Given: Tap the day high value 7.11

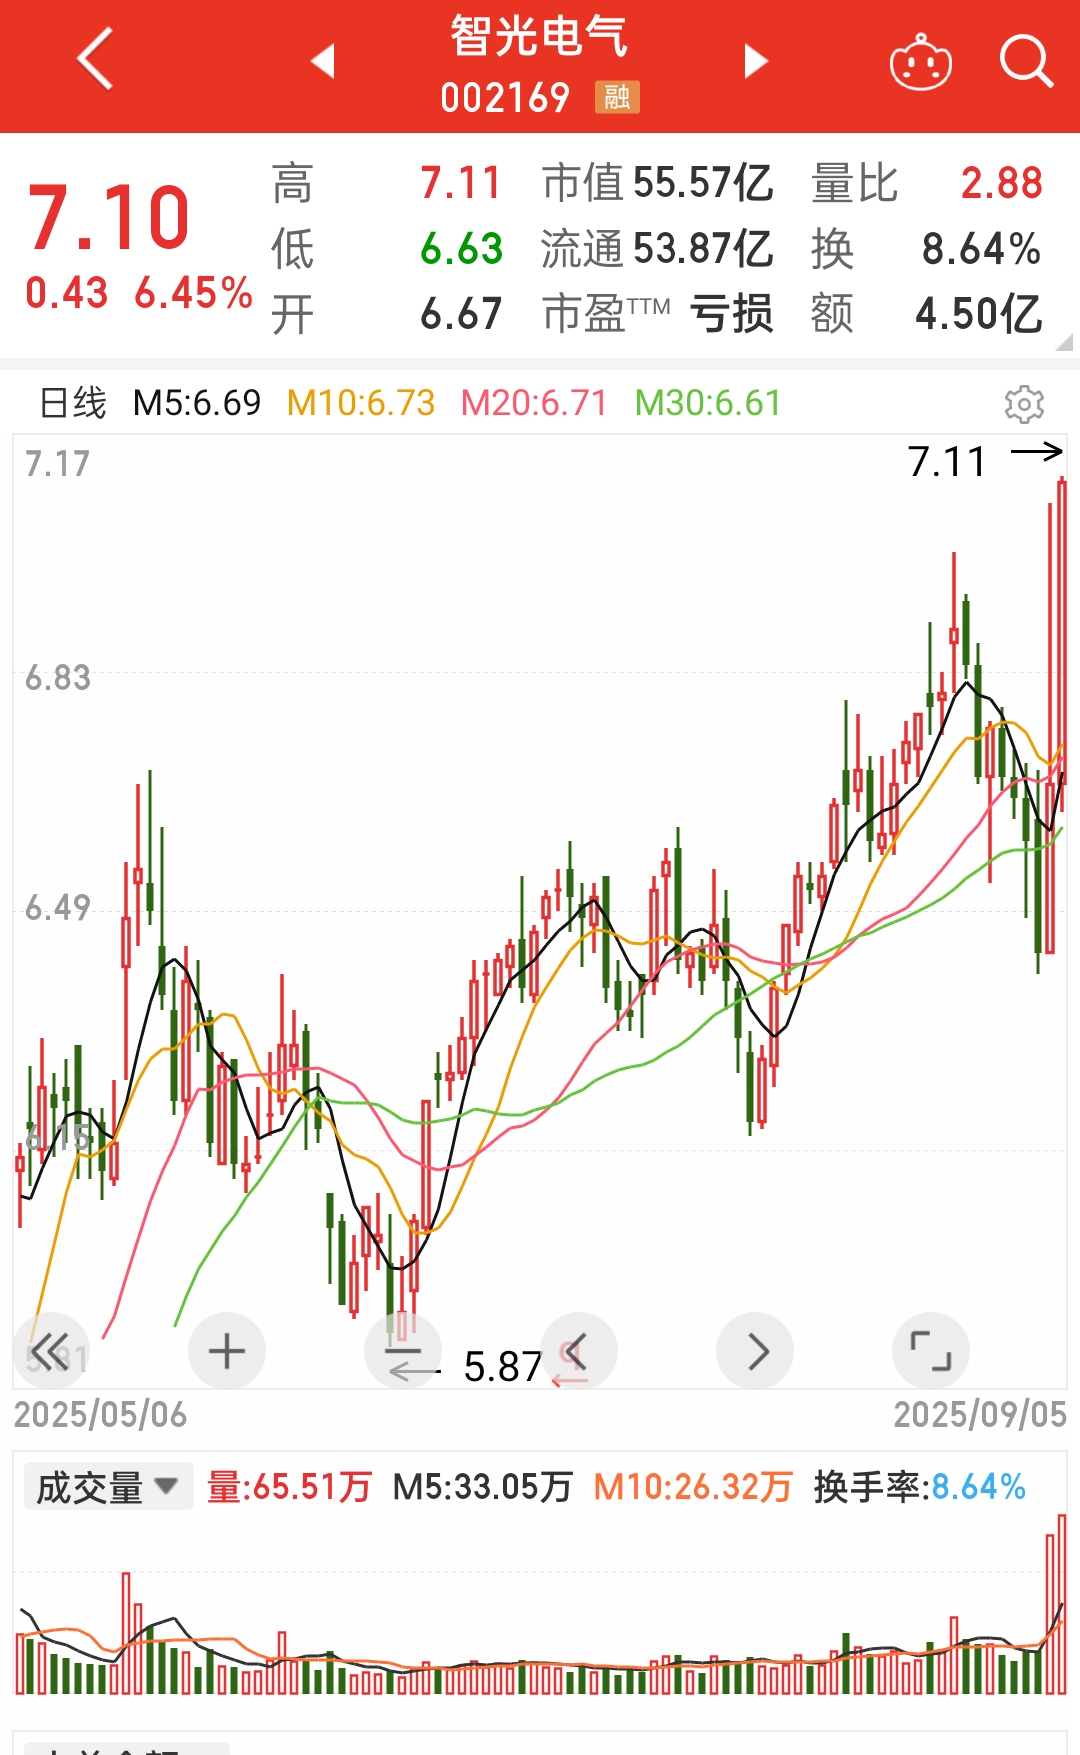Looking at the screenshot, I should 460,183.
